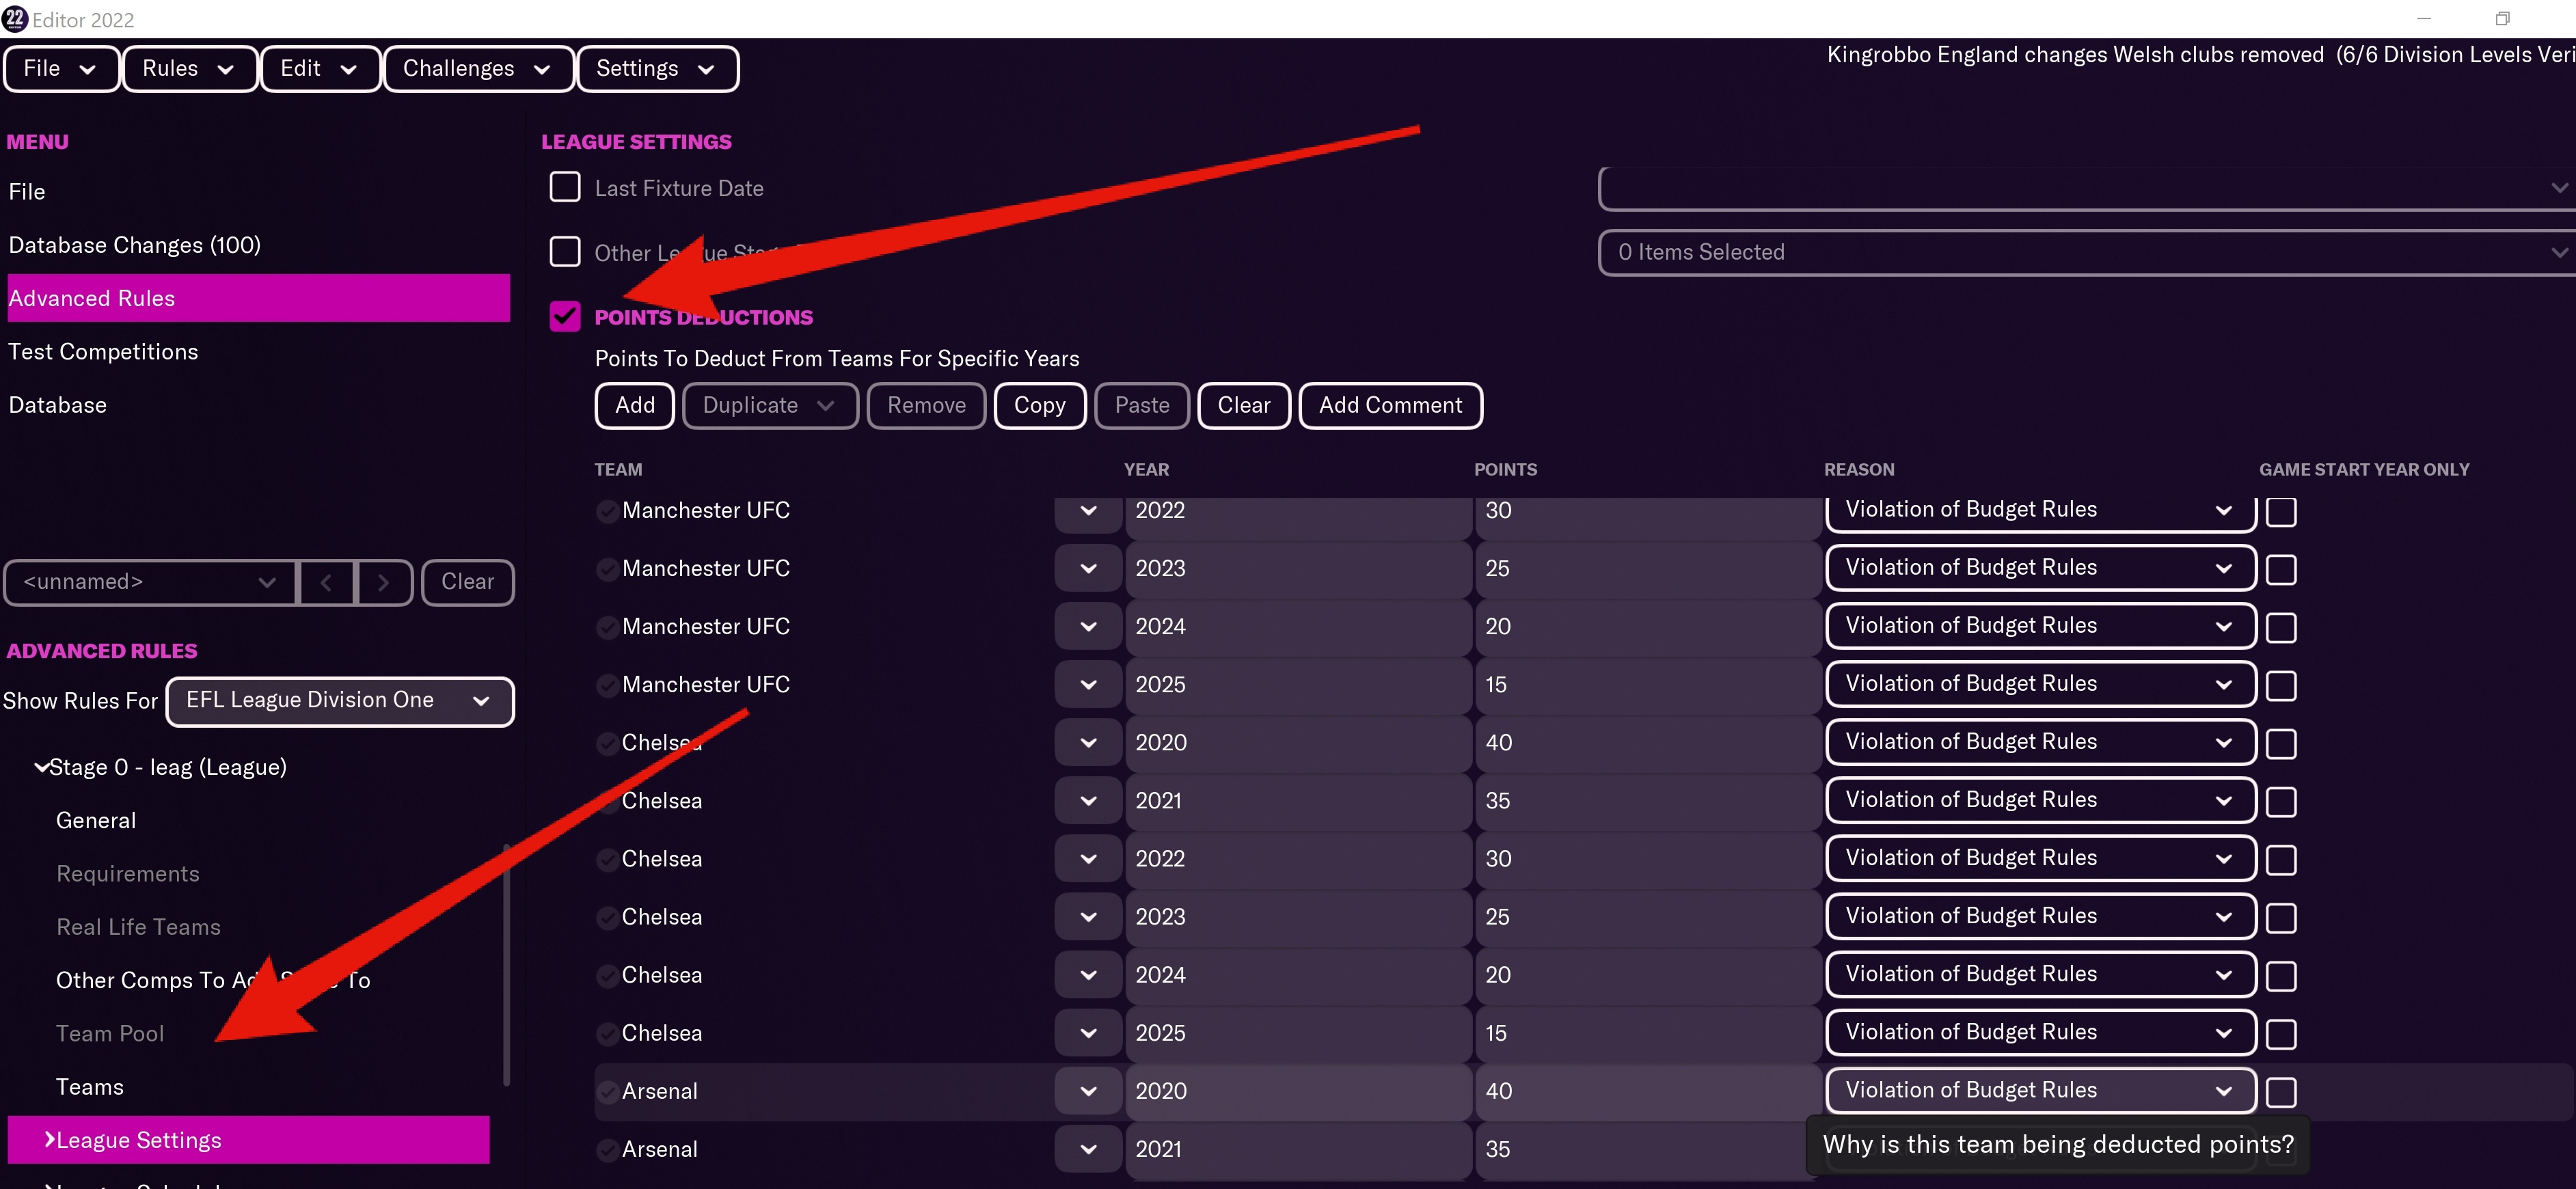The image size is (2576, 1189).
Task: Select League Settings in the rules tree
Action: 248,1140
